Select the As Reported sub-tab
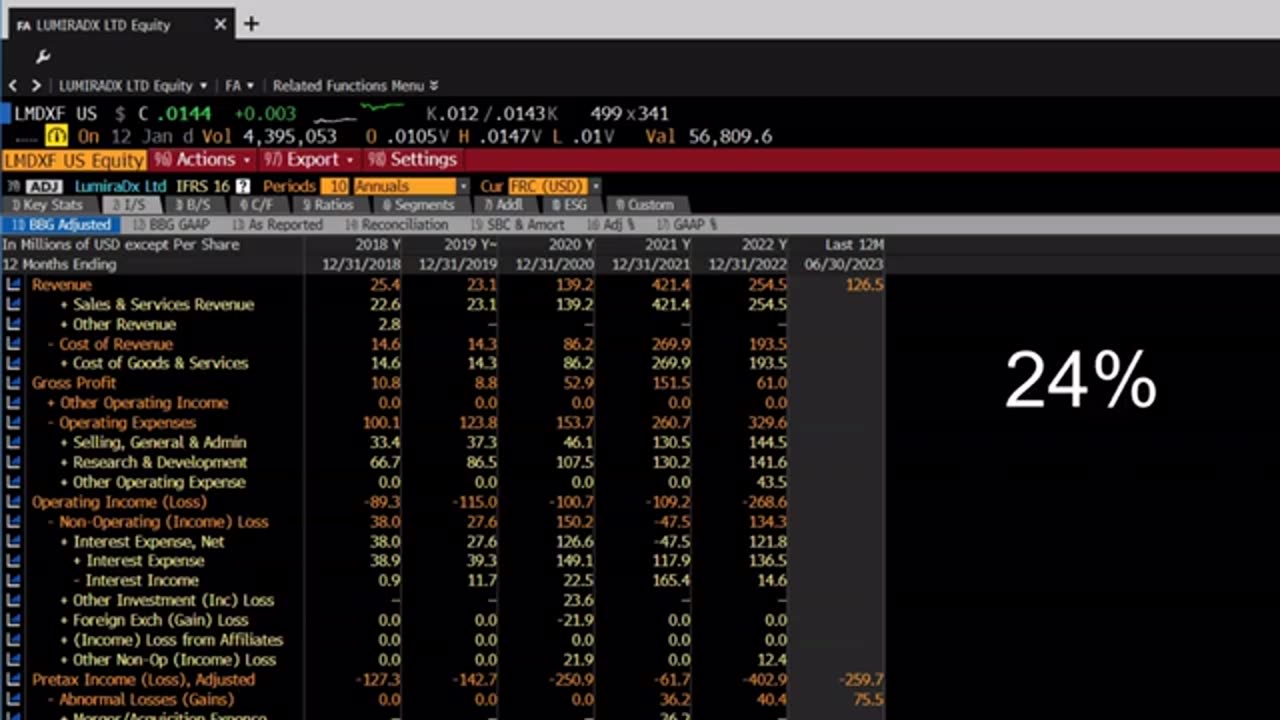This screenshot has width=1280, height=720. click(278, 225)
